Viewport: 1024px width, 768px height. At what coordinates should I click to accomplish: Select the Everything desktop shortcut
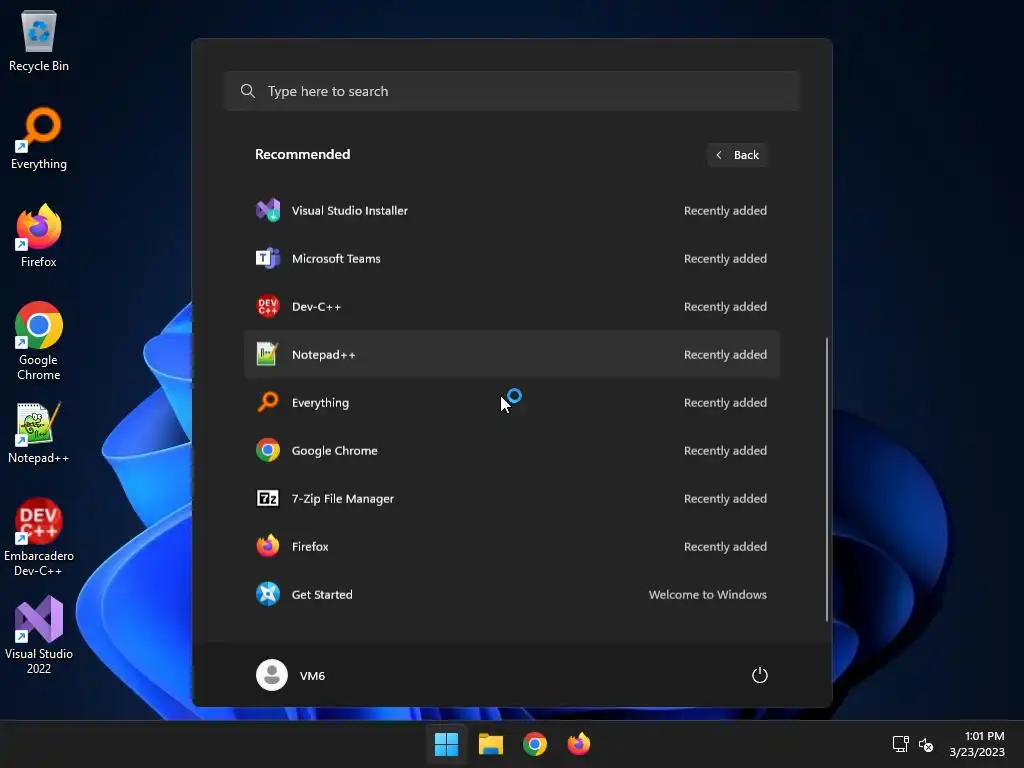39,138
